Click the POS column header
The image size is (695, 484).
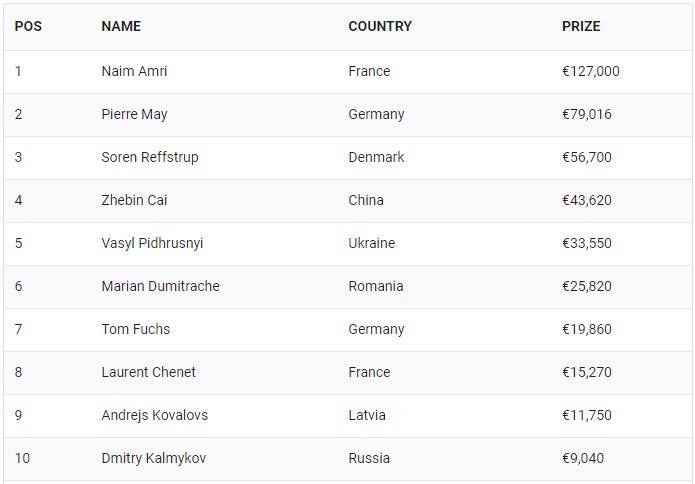tap(28, 26)
